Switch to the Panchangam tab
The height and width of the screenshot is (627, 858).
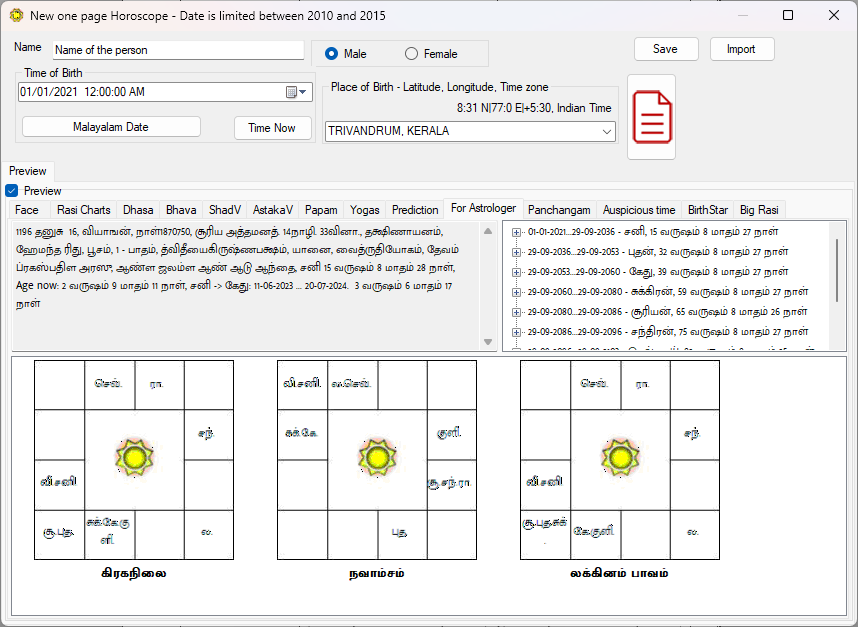click(x=559, y=210)
